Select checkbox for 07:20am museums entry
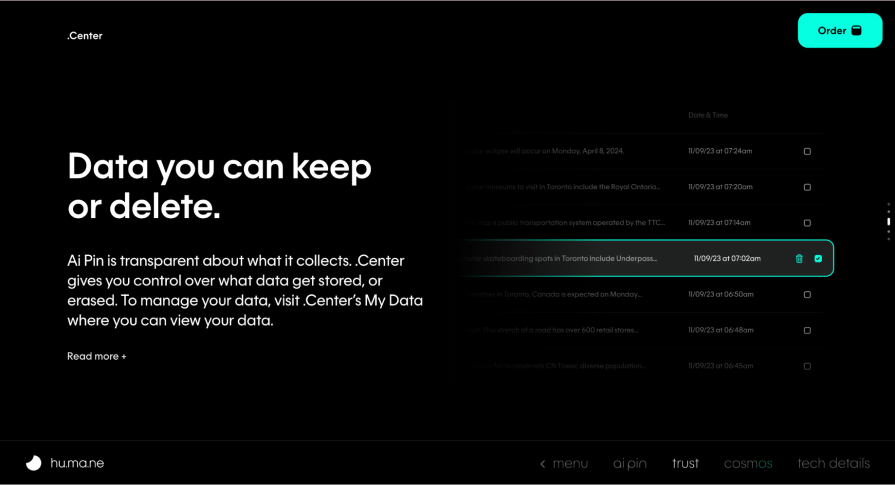 pos(807,187)
